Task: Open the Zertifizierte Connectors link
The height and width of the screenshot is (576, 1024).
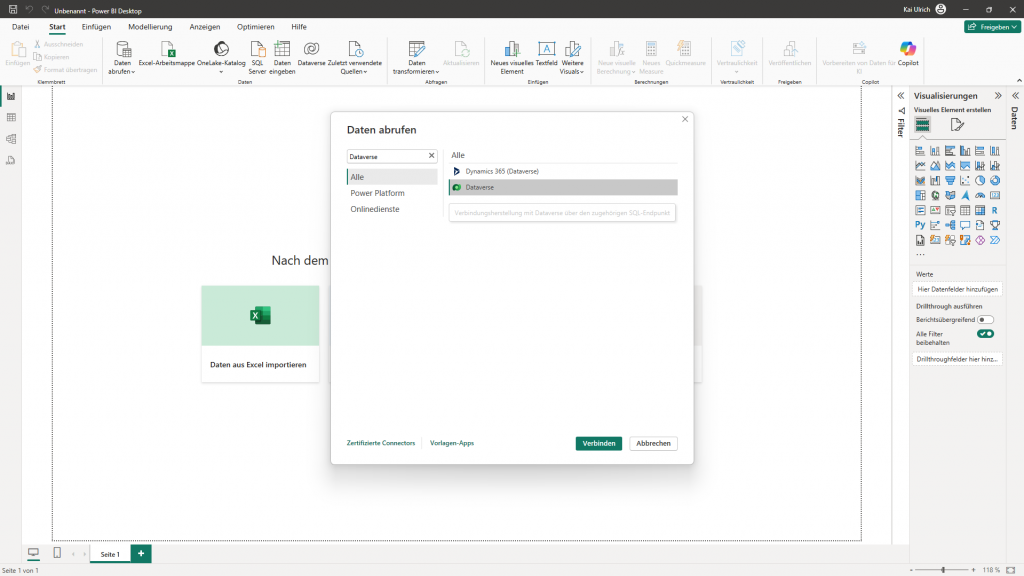Action: pos(380,443)
